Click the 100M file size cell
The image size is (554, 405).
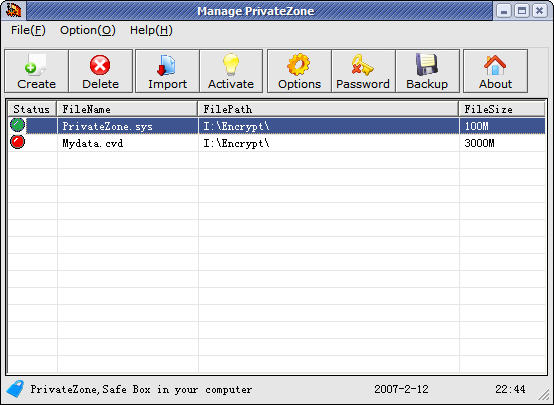click(x=476, y=126)
